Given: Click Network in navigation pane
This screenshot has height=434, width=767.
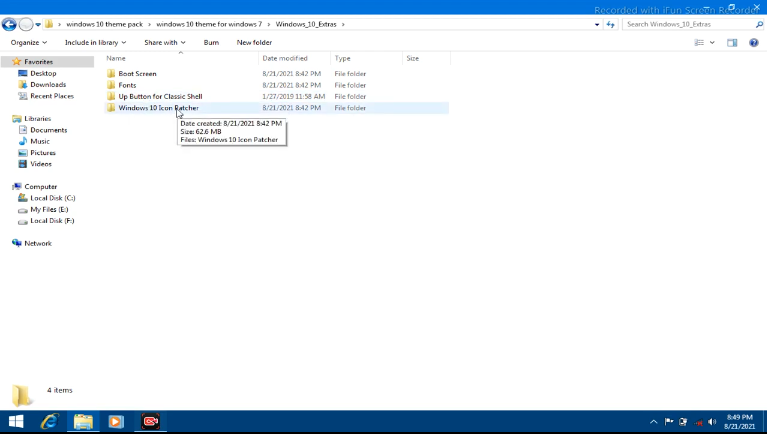Looking at the screenshot, I should pos(38,243).
